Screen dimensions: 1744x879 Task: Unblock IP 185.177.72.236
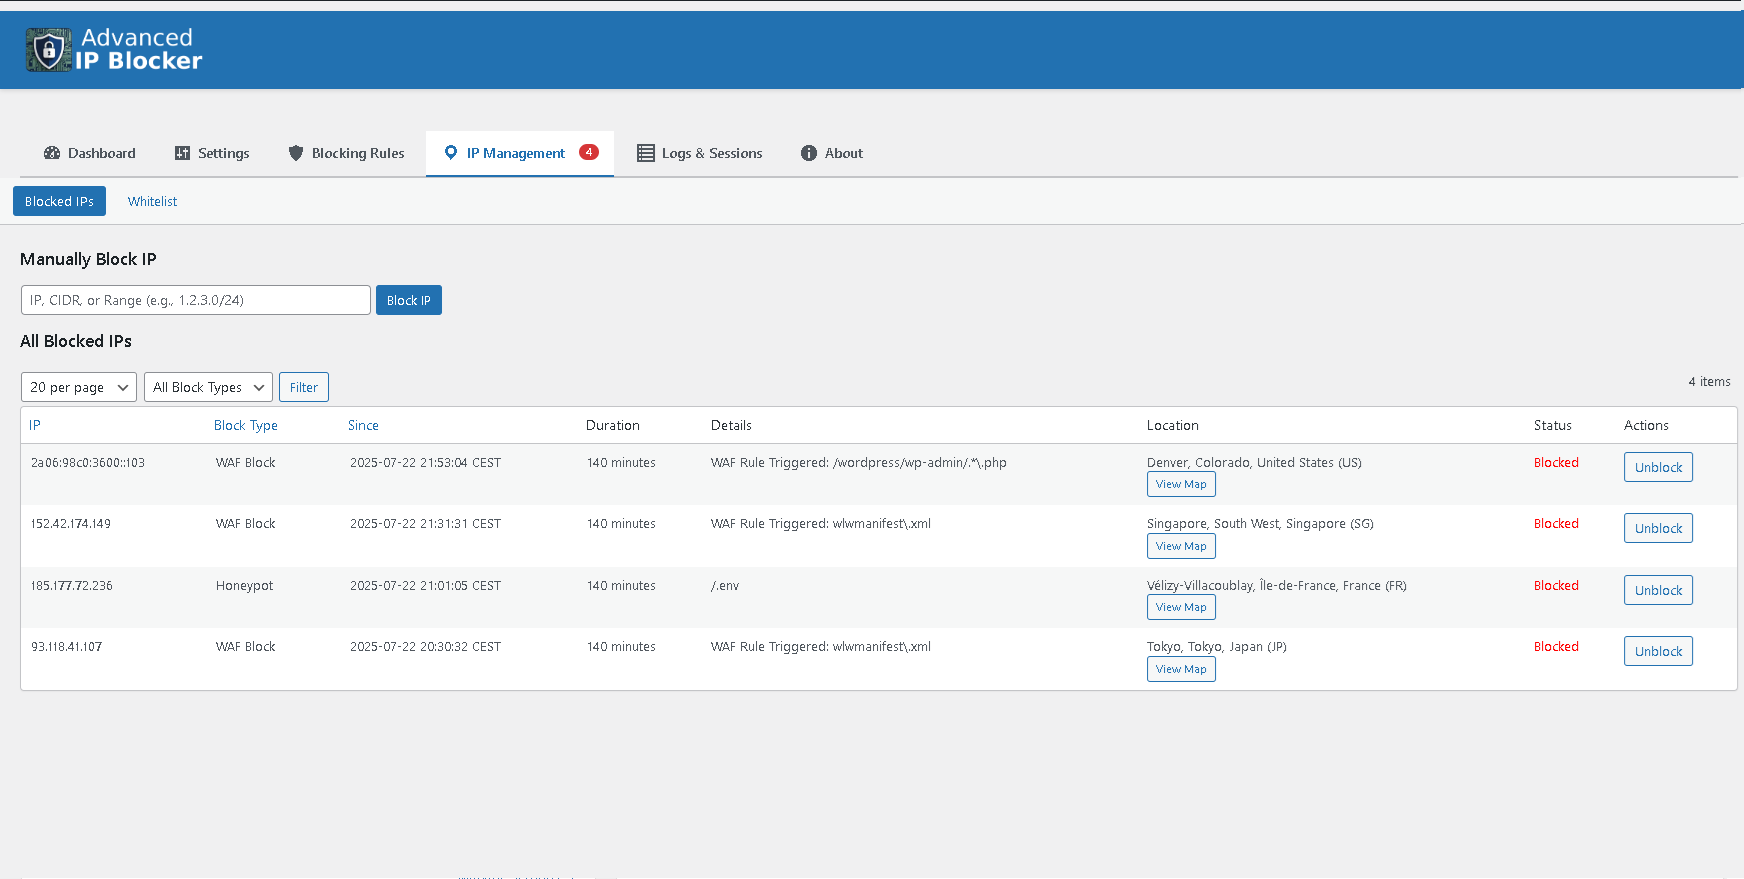coord(1658,590)
